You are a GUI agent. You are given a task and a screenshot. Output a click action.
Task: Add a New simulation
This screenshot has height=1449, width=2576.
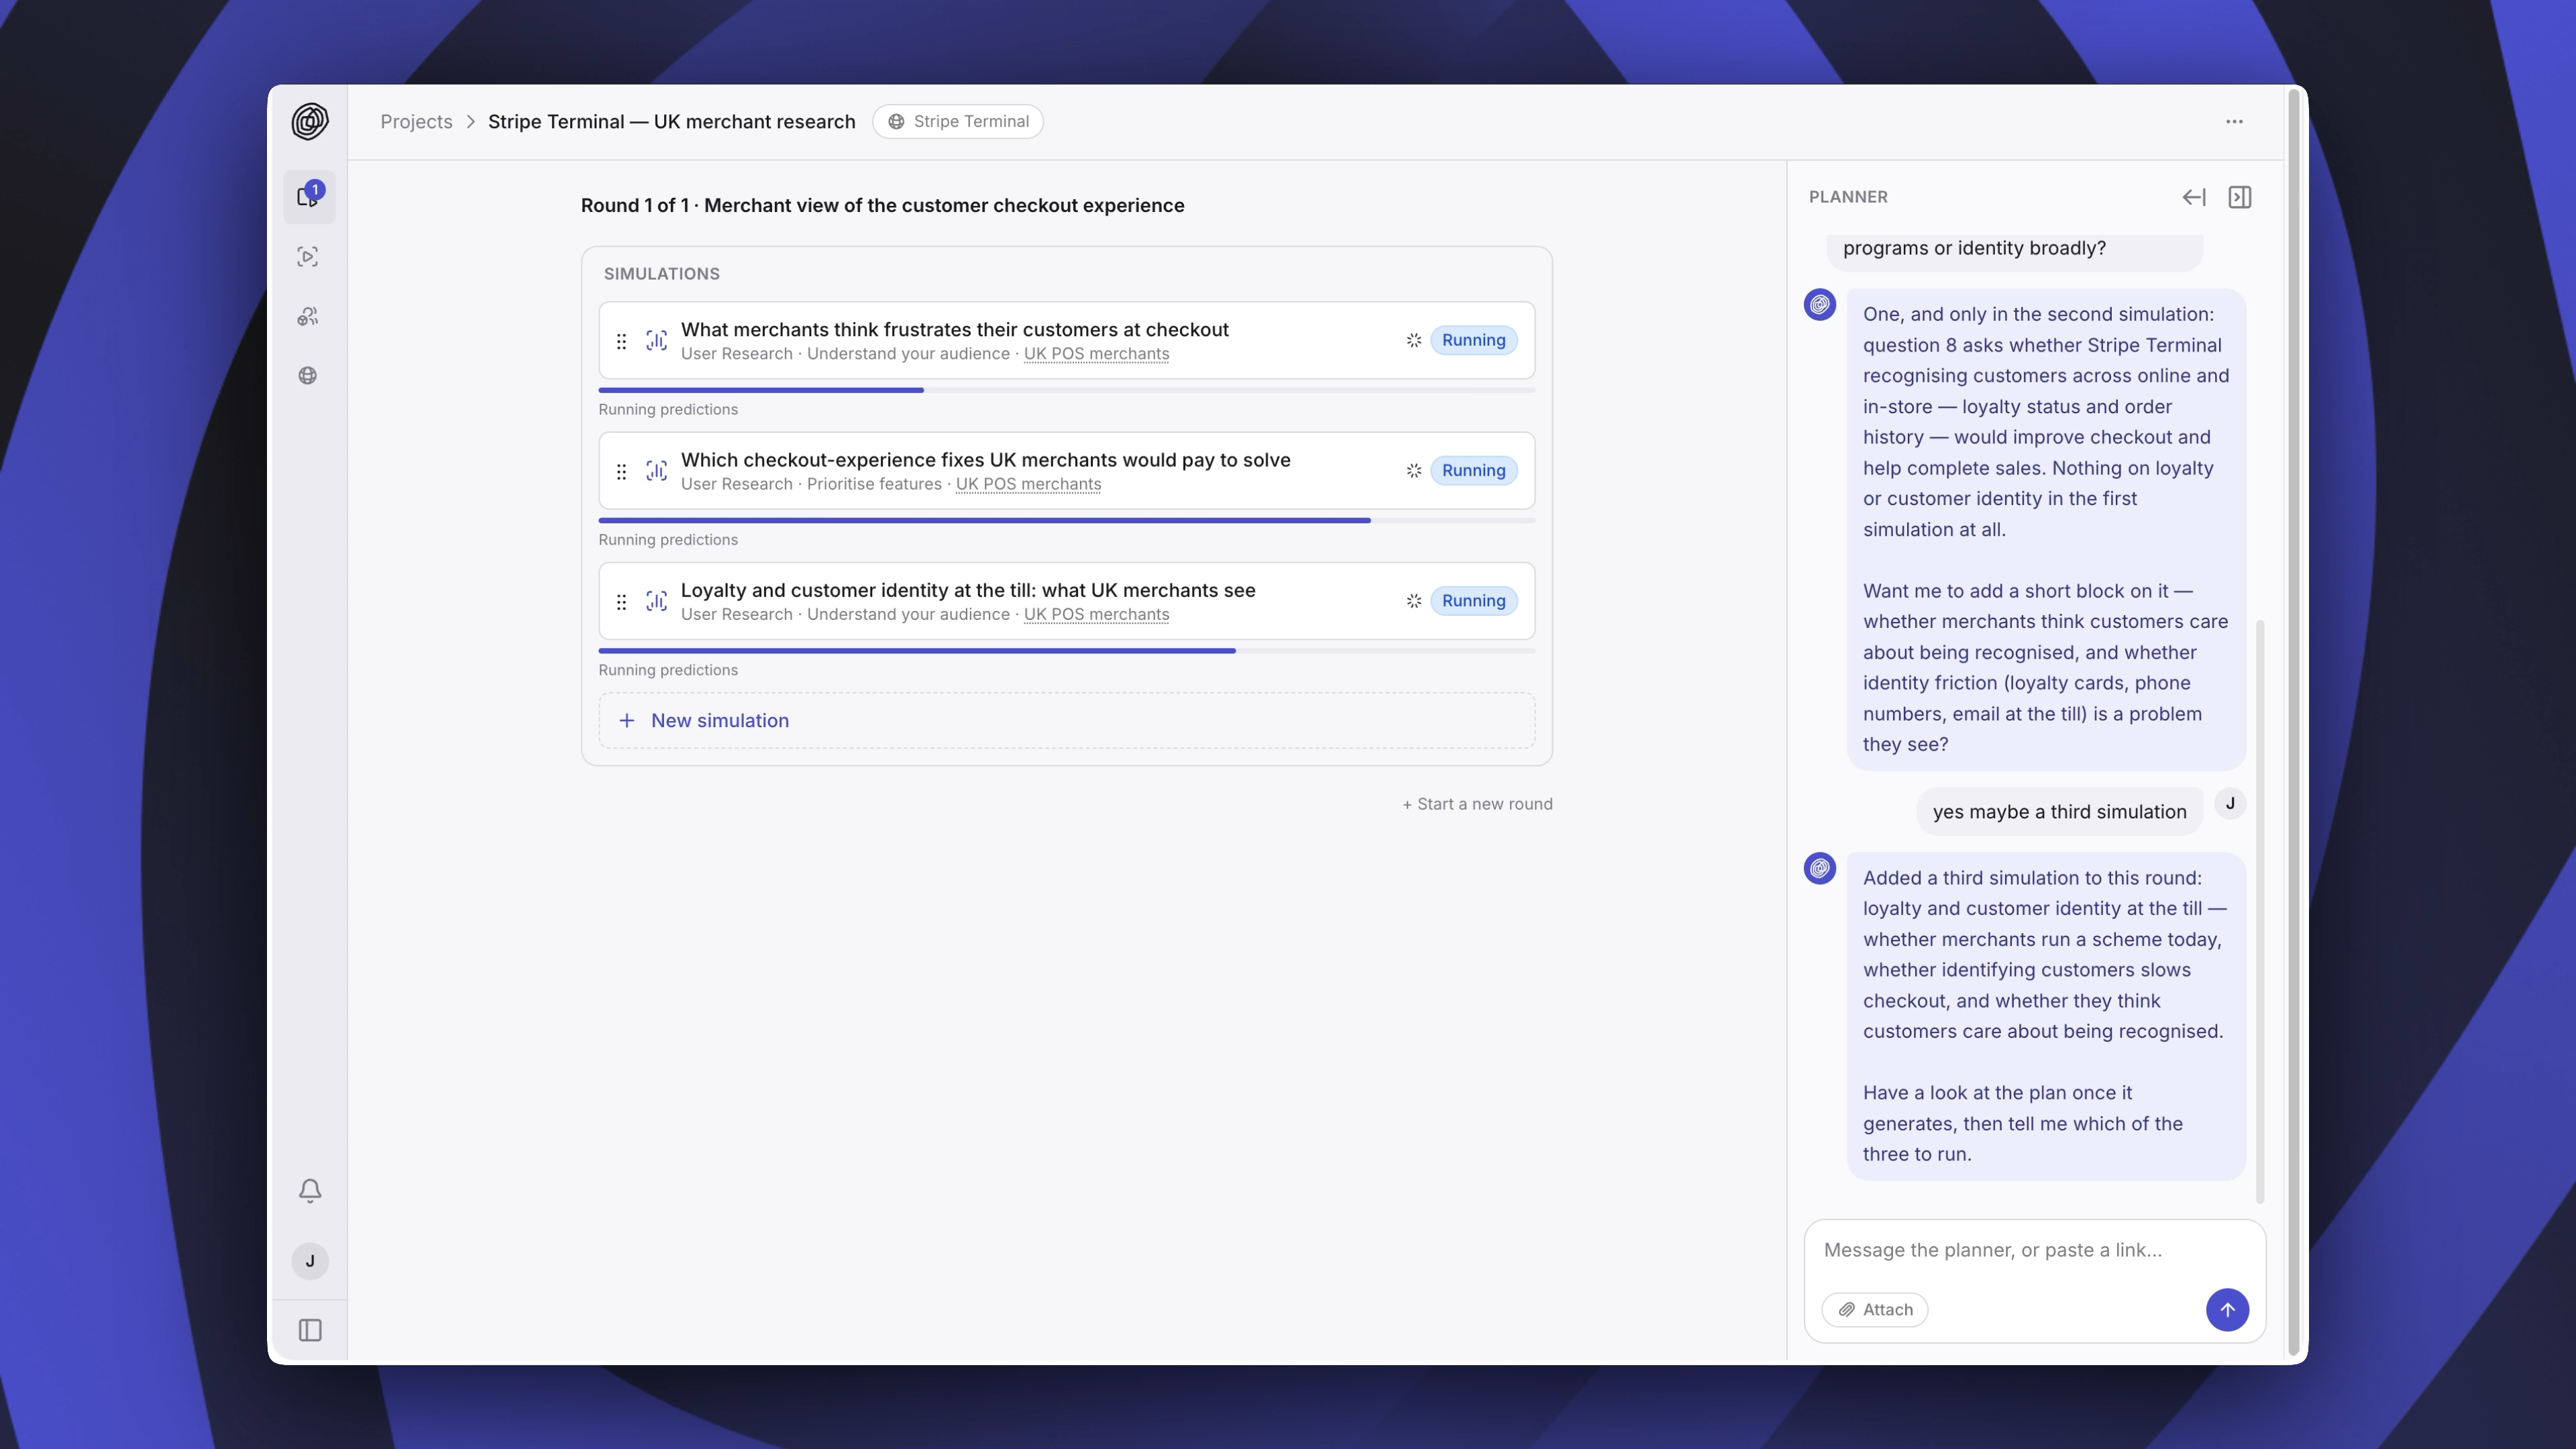(x=1066, y=721)
